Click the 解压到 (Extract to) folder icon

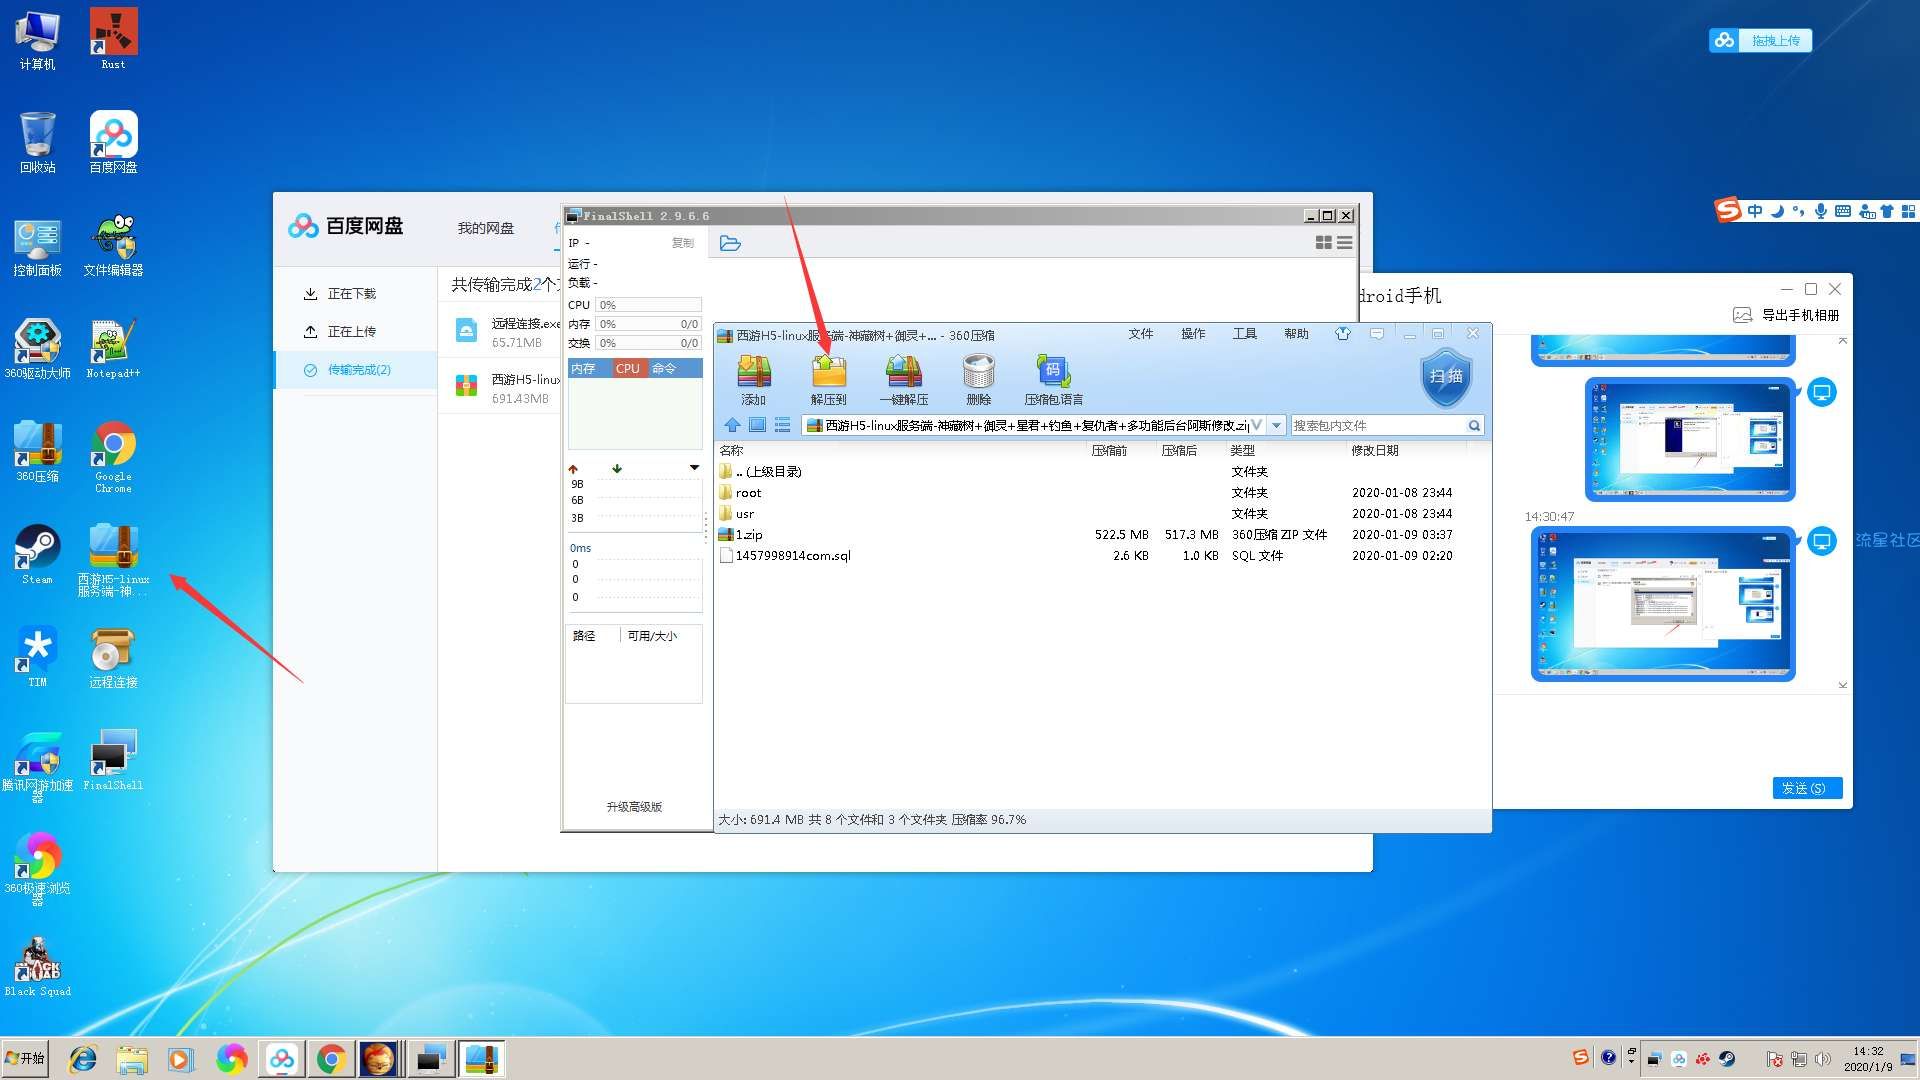[x=828, y=373]
